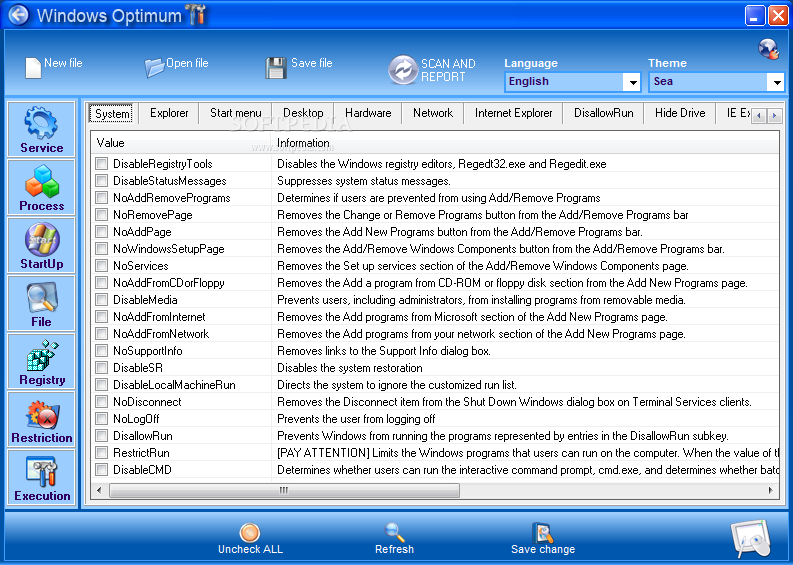
Task: Switch to the Hardware tab
Action: click(x=368, y=113)
